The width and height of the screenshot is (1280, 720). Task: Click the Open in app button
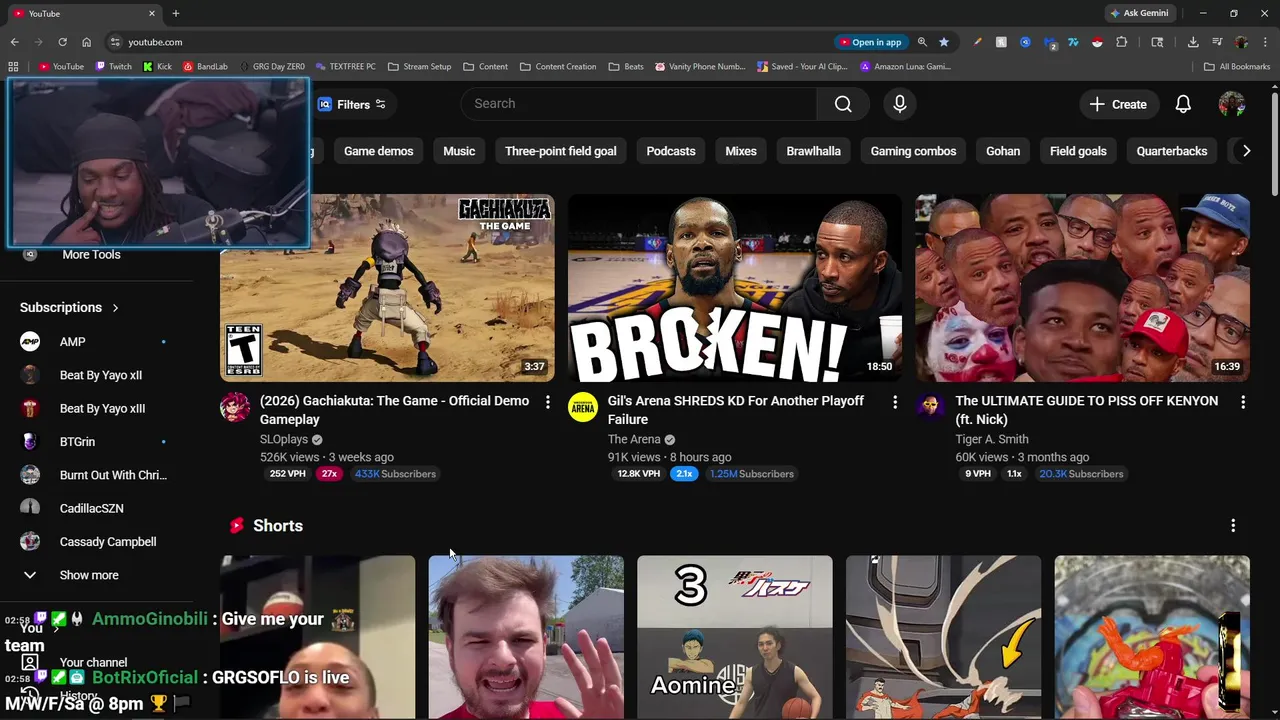point(870,42)
